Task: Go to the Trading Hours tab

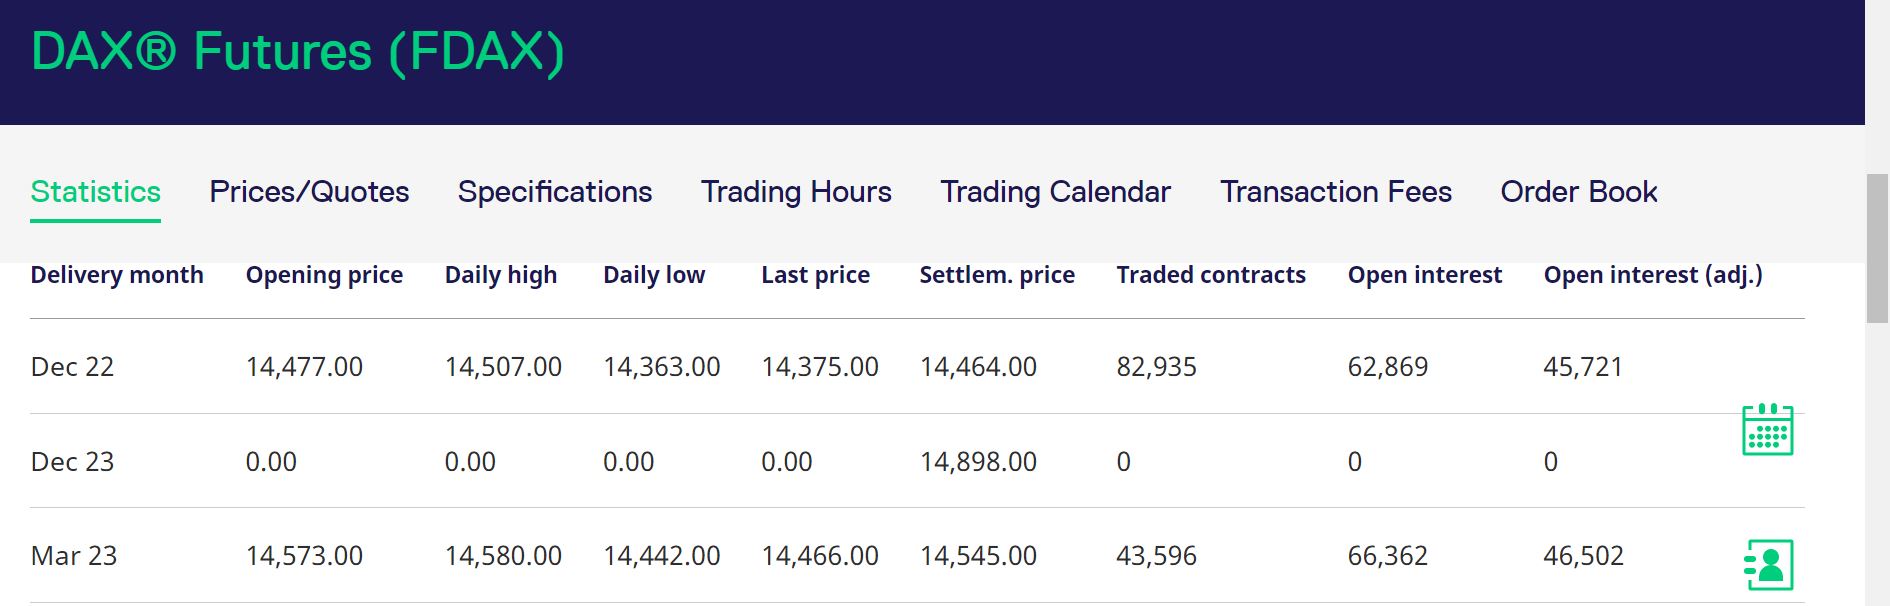Action: 796,192
